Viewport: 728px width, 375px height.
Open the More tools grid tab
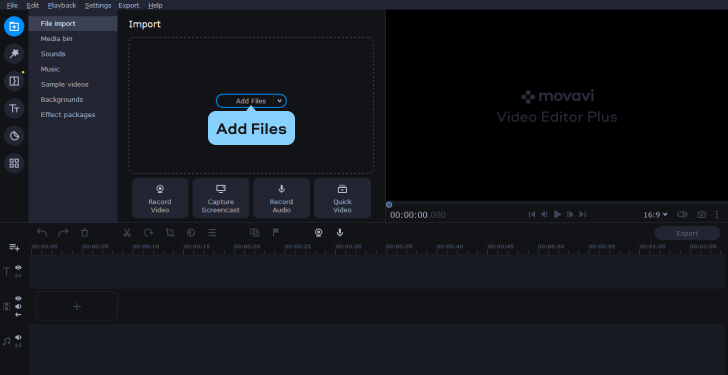(14, 163)
